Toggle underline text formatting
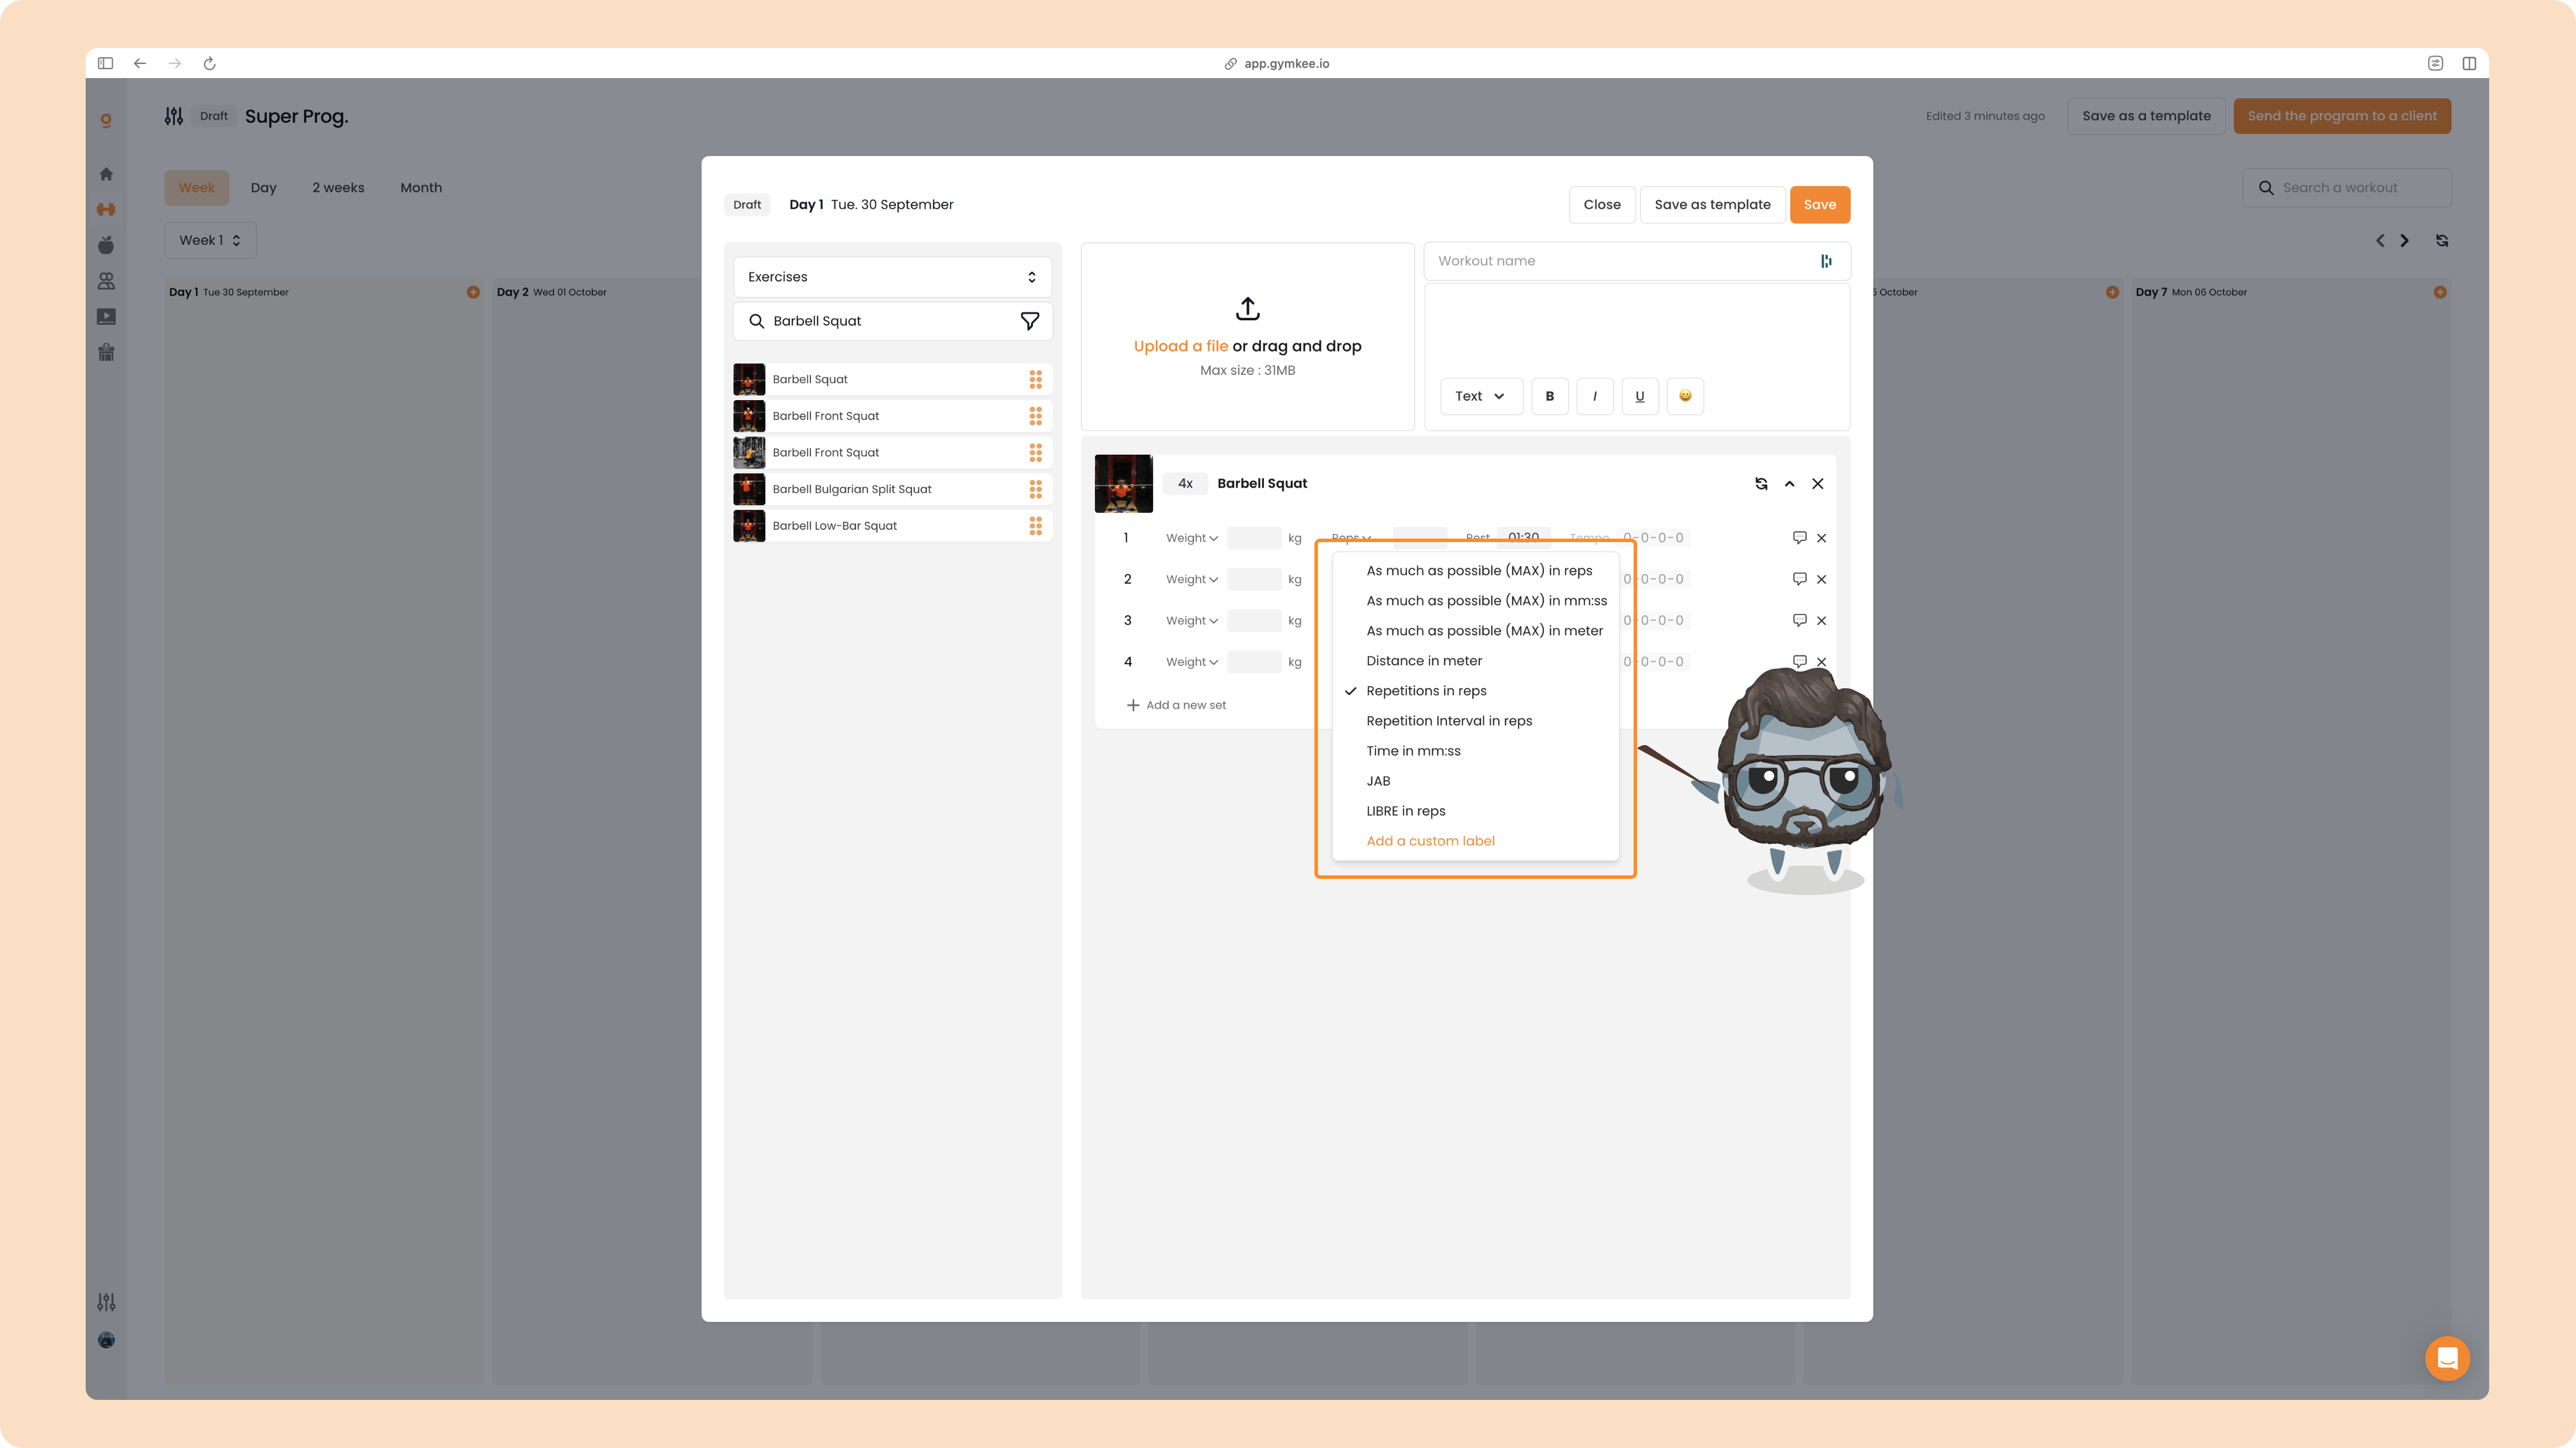 [x=1640, y=396]
